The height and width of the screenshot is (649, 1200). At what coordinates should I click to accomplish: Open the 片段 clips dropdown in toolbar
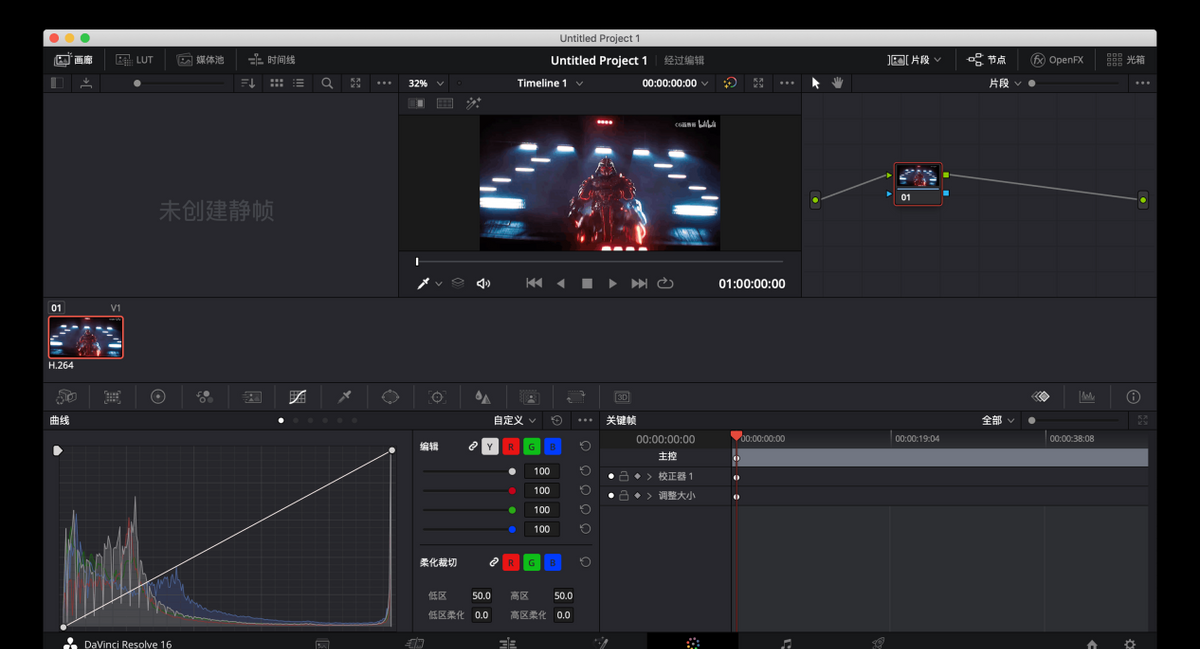915,60
